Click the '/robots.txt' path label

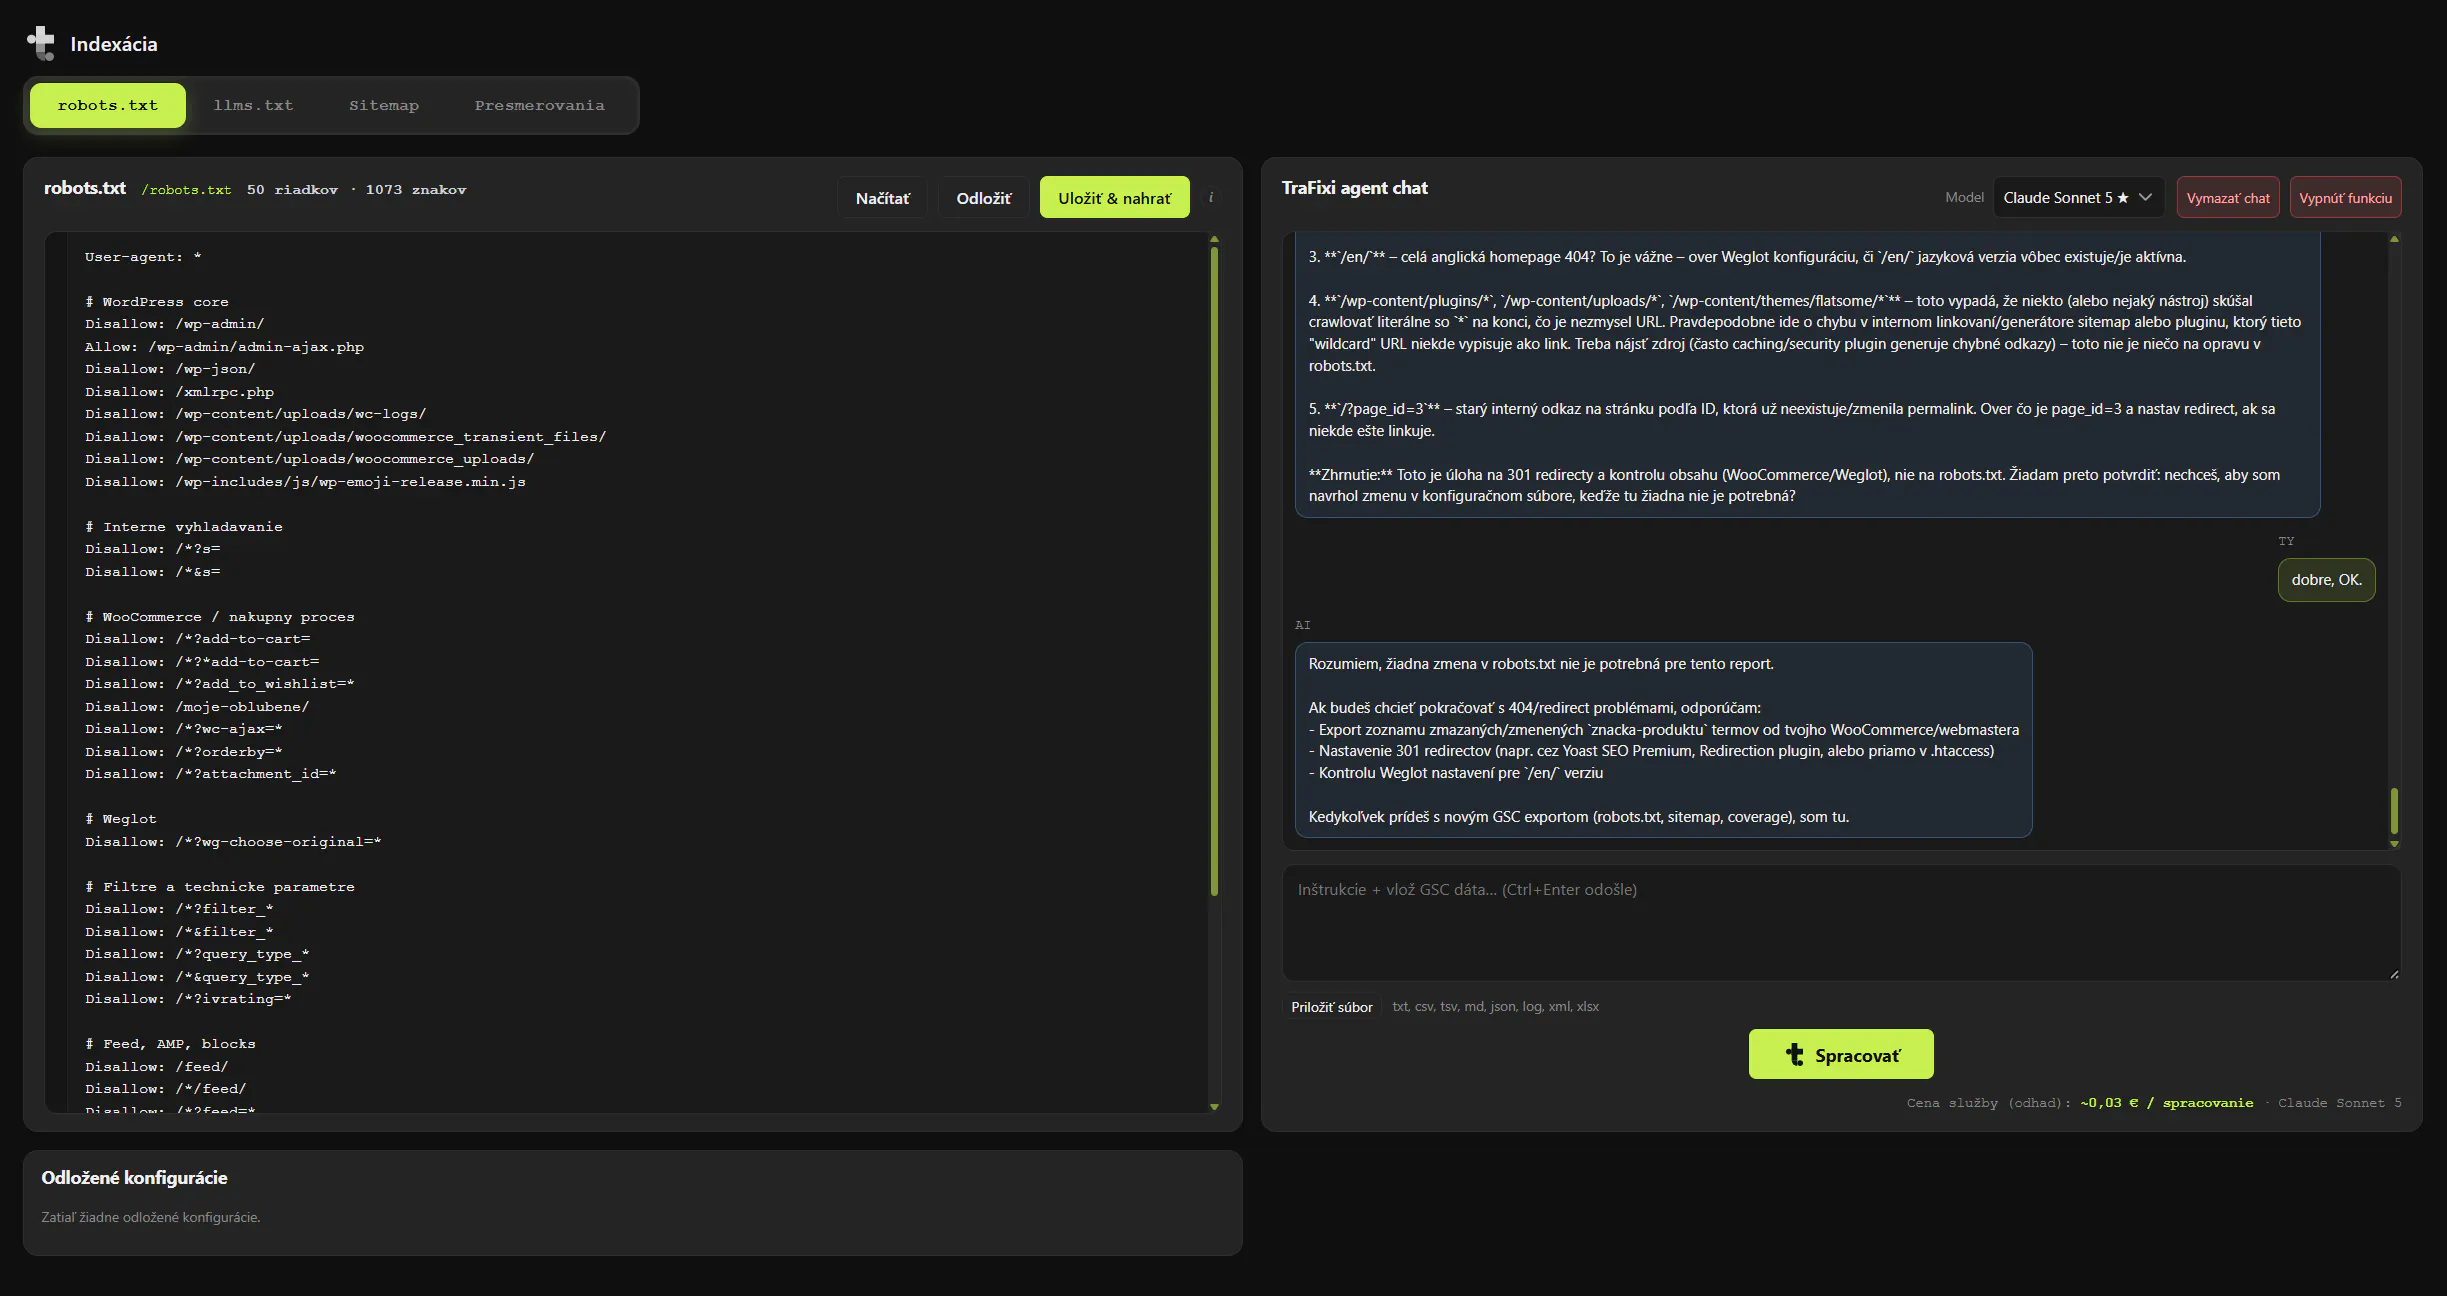186,190
